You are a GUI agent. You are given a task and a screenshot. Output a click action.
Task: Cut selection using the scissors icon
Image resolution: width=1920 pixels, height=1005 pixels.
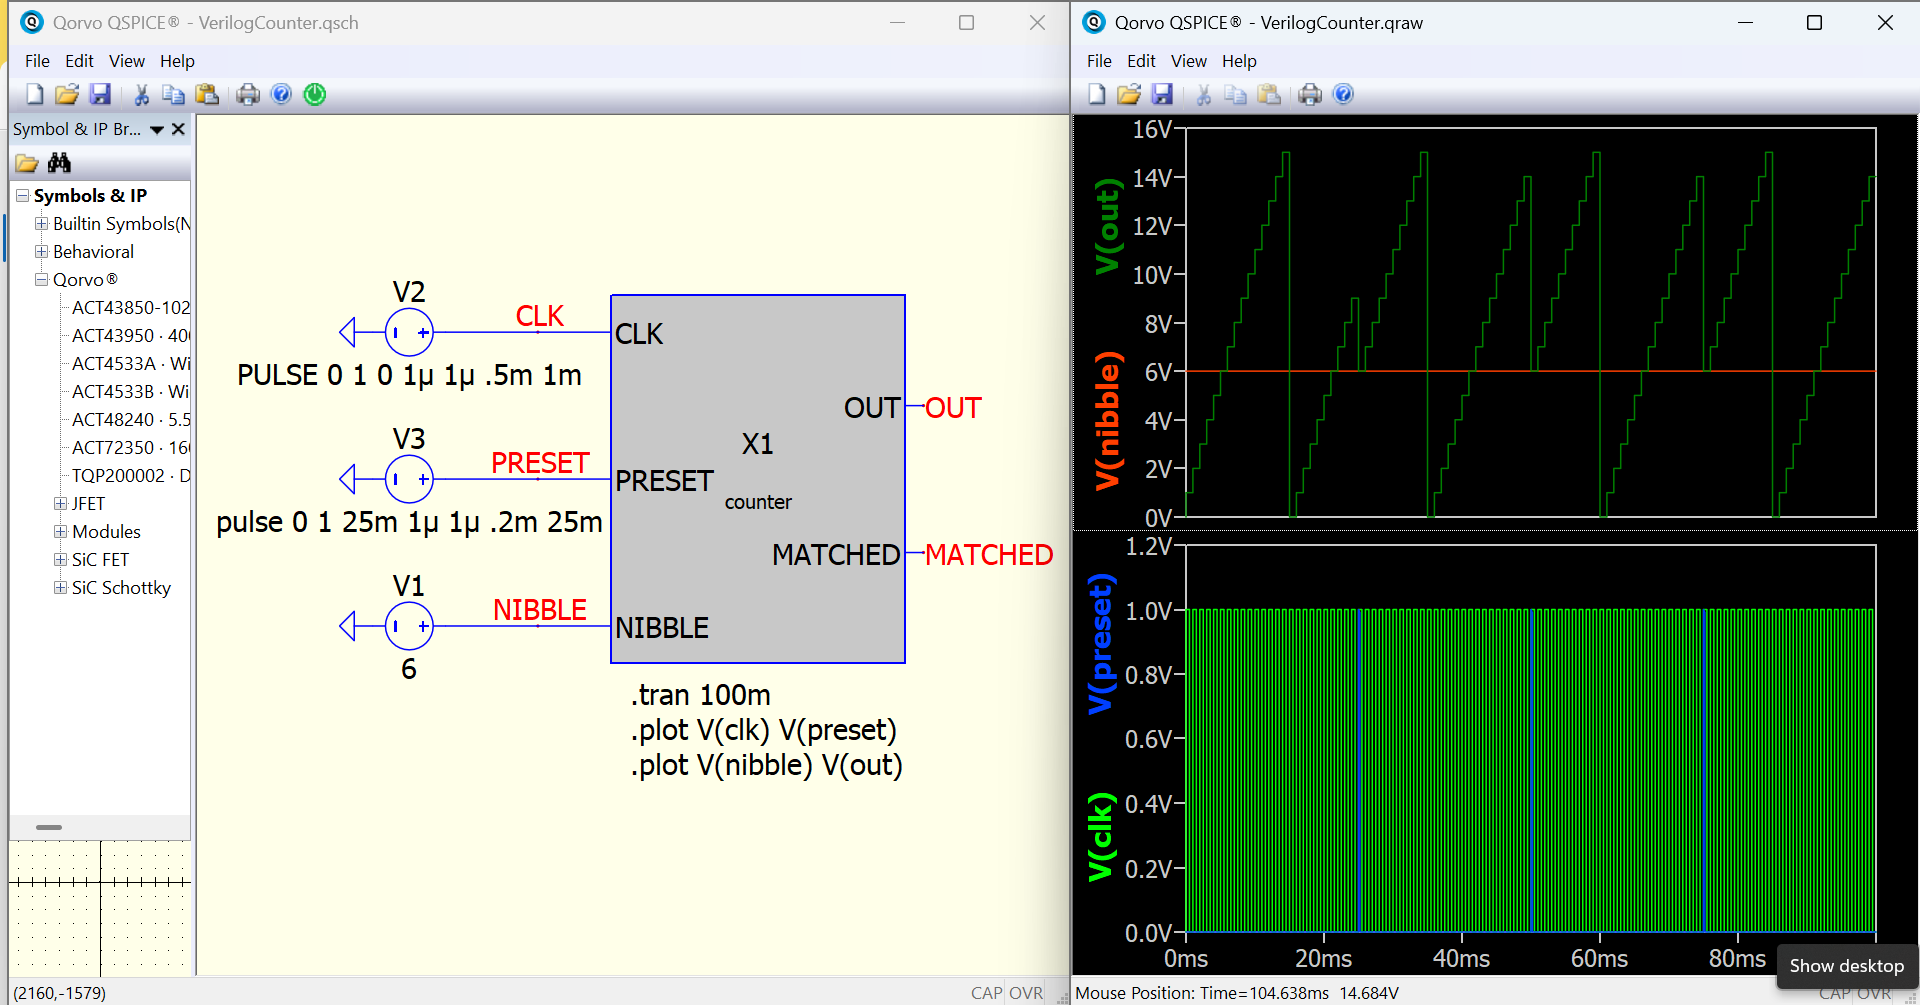[x=141, y=93]
